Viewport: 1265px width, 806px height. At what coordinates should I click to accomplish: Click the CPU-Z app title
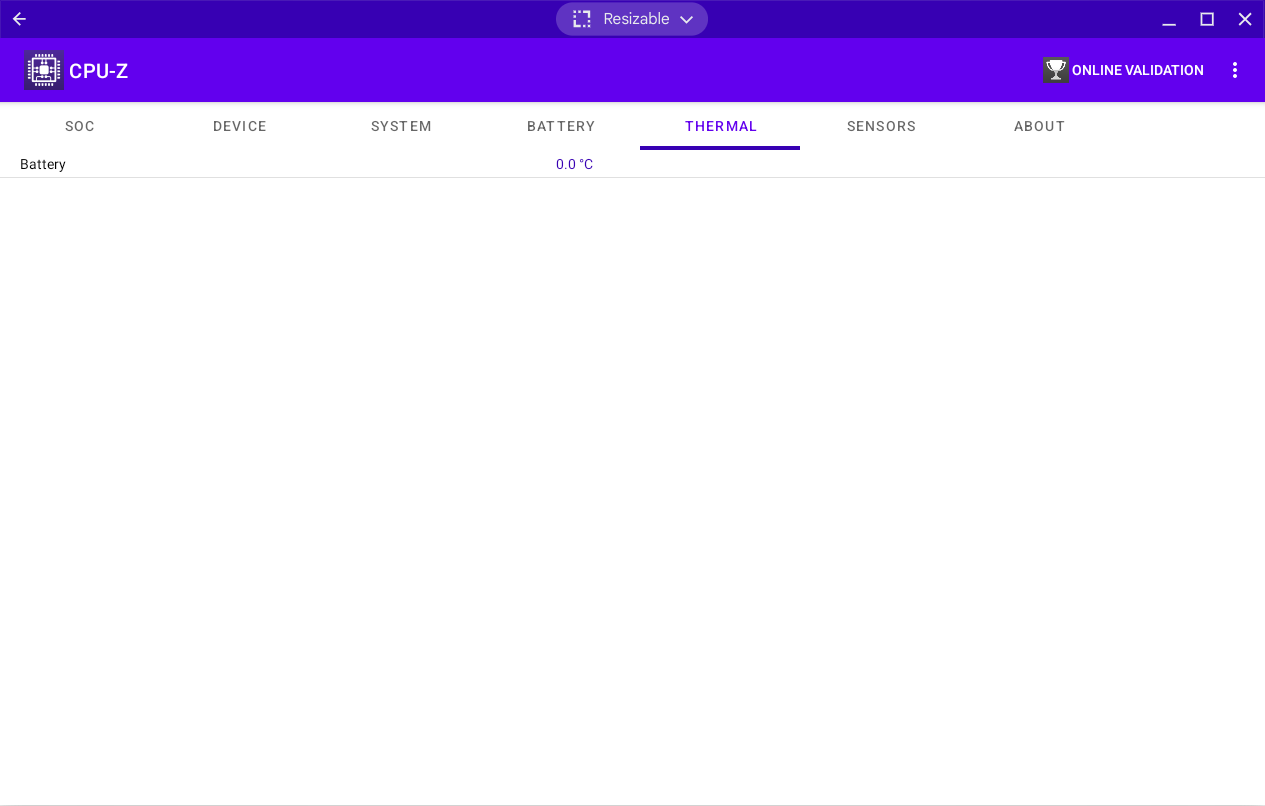click(98, 71)
